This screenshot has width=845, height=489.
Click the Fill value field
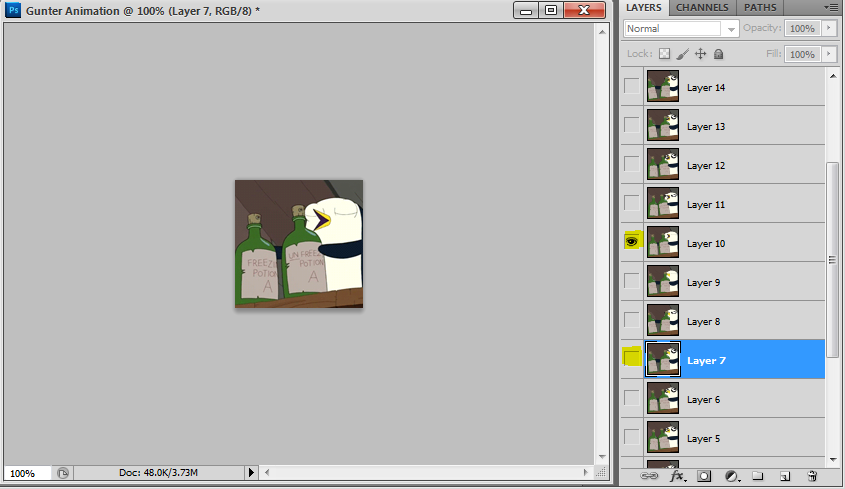(802, 54)
